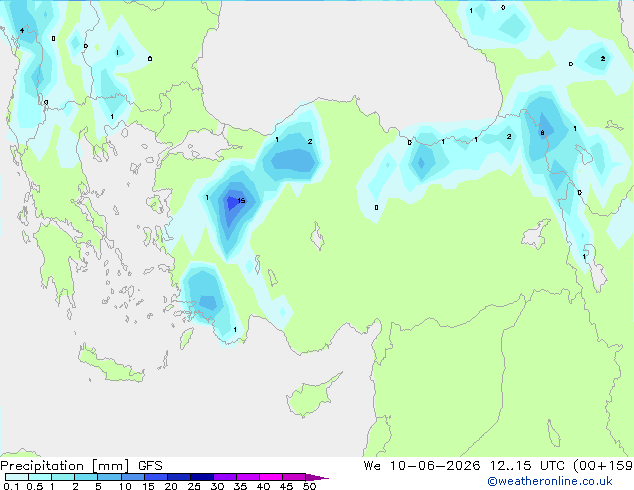Select the 2–5 mm legend swatch
This screenshot has width=634, height=490.
tap(86, 477)
